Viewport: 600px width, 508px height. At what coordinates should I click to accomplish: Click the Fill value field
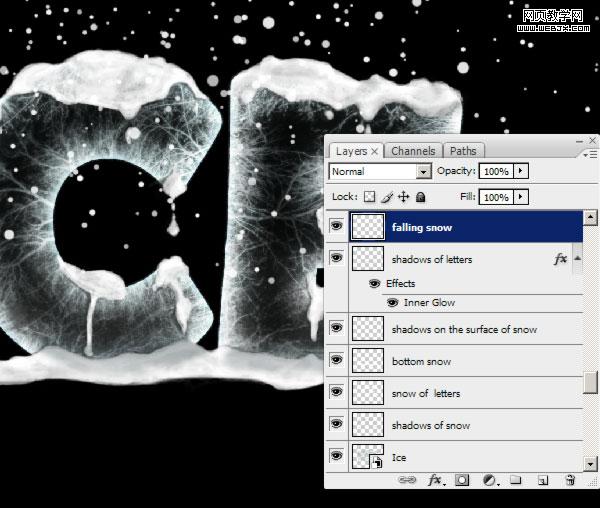(496, 197)
